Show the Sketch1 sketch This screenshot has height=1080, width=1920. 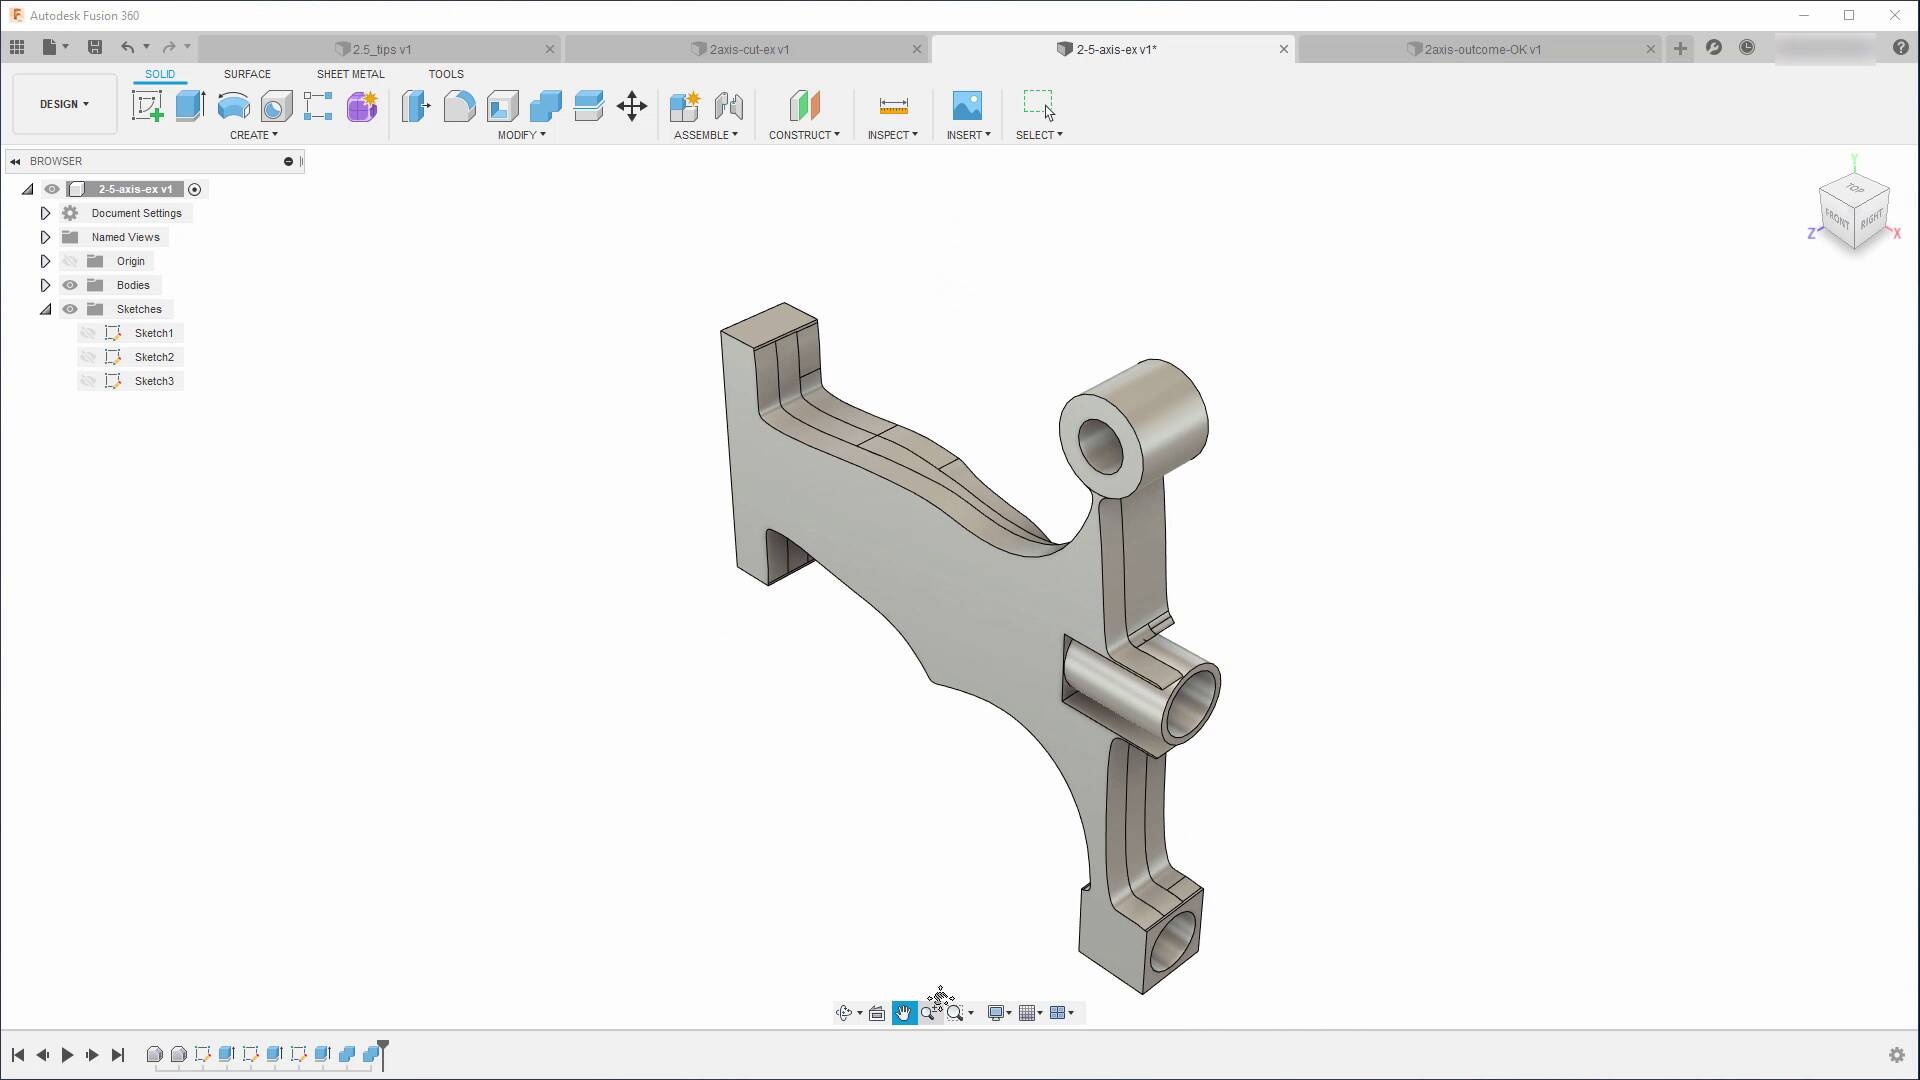(88, 332)
